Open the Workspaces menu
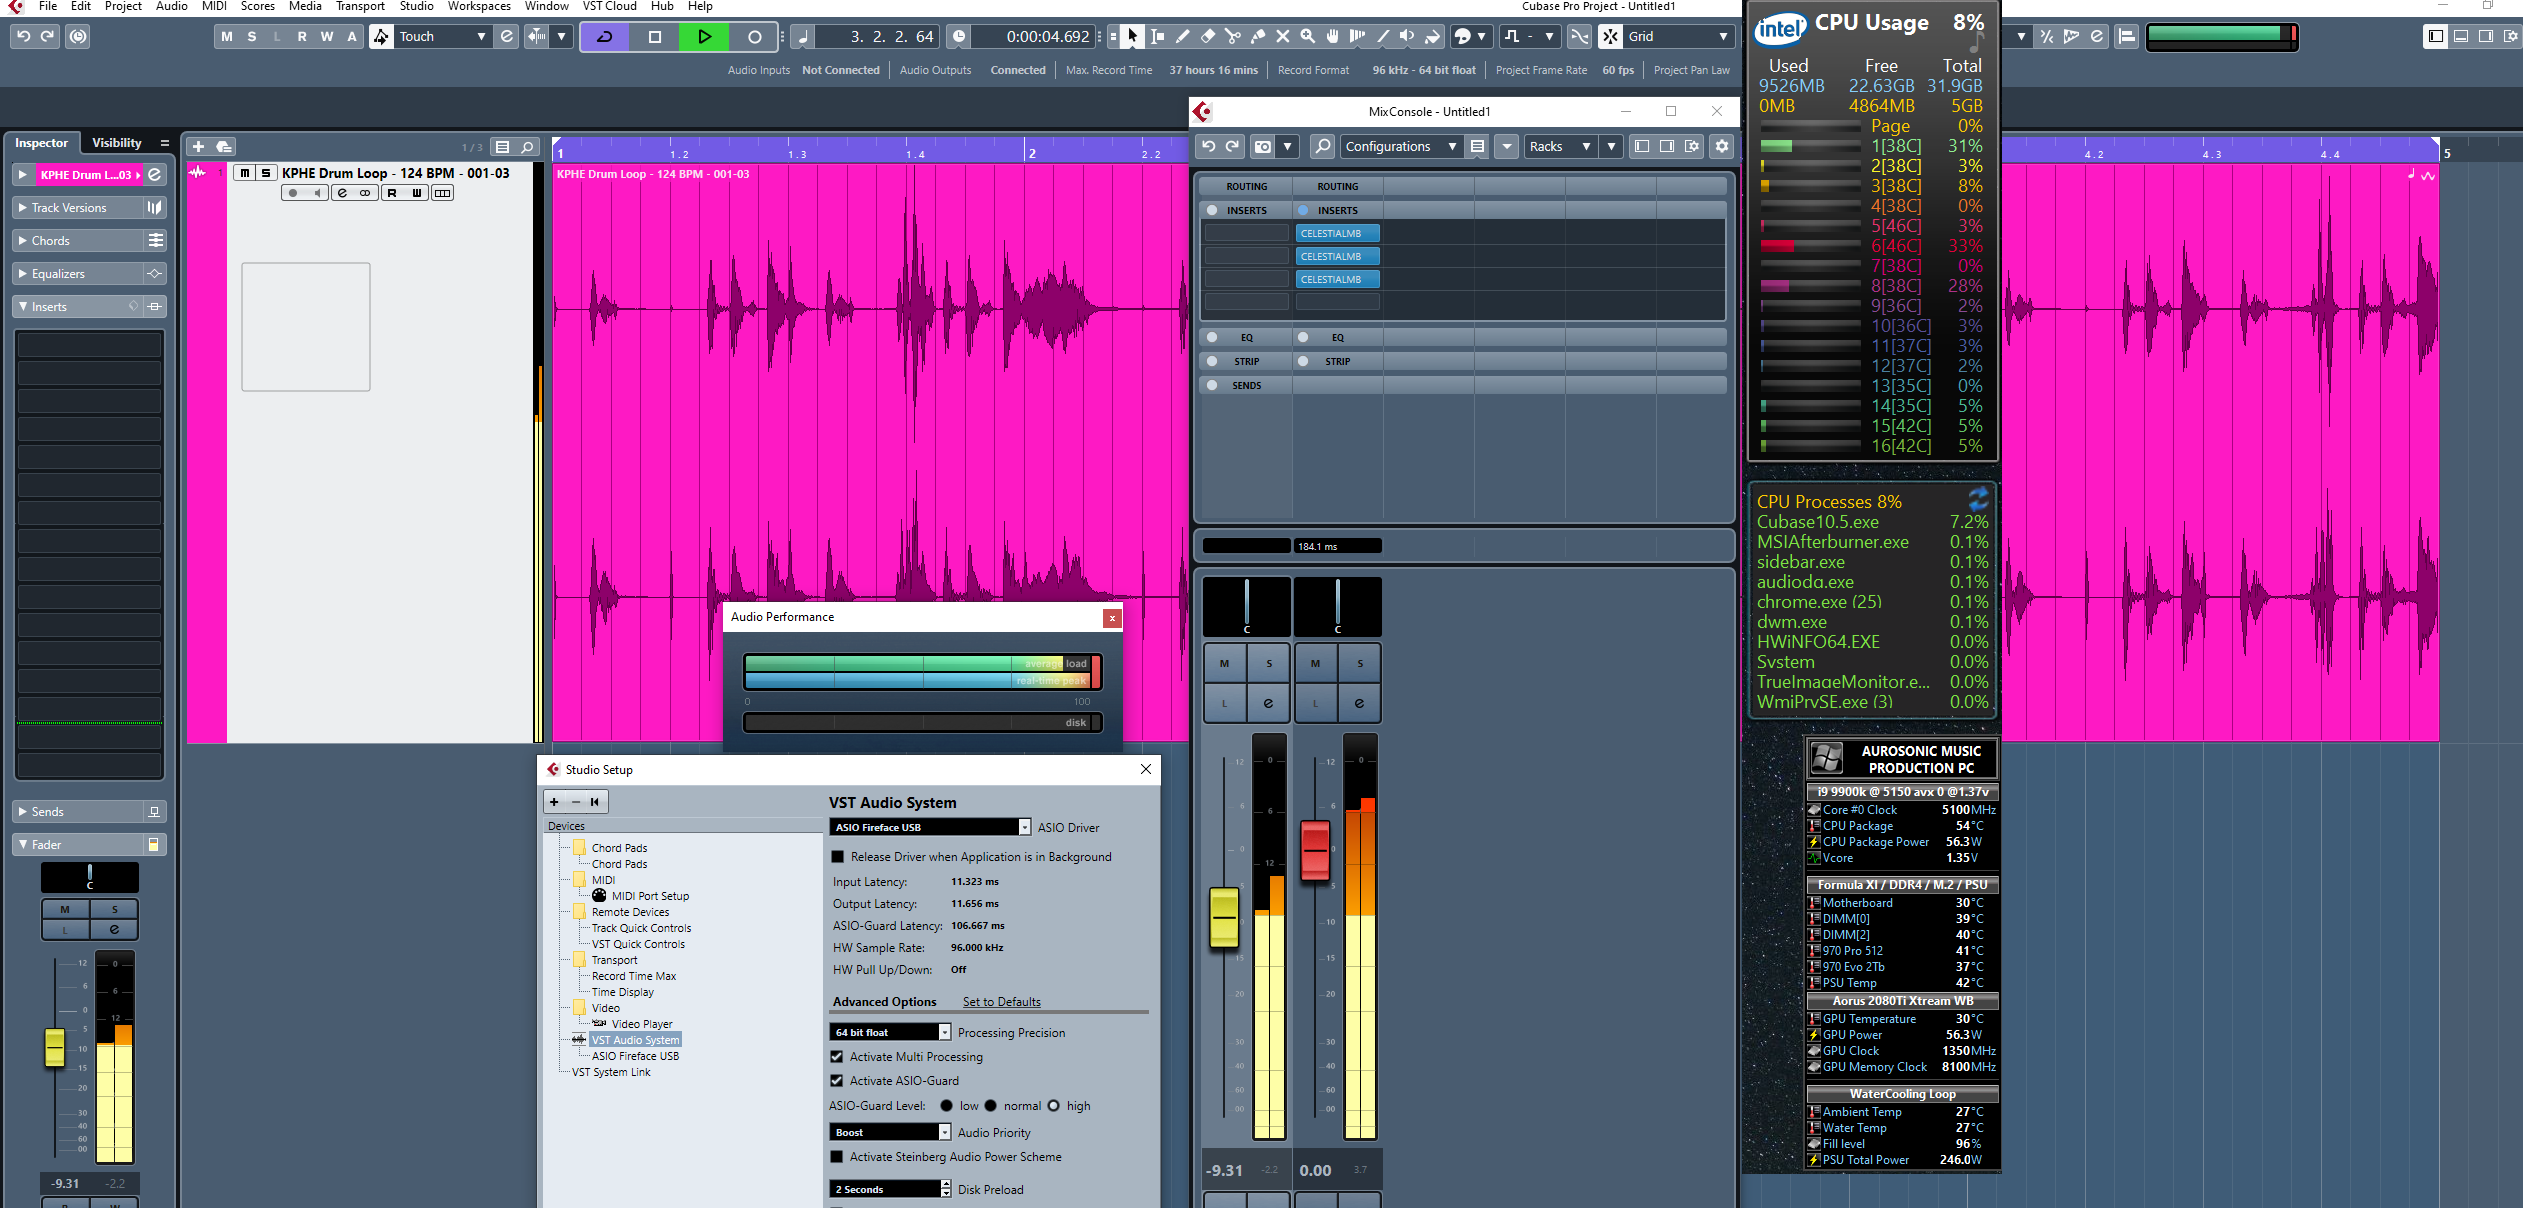Viewport: 2523px width, 1208px height. click(x=479, y=6)
